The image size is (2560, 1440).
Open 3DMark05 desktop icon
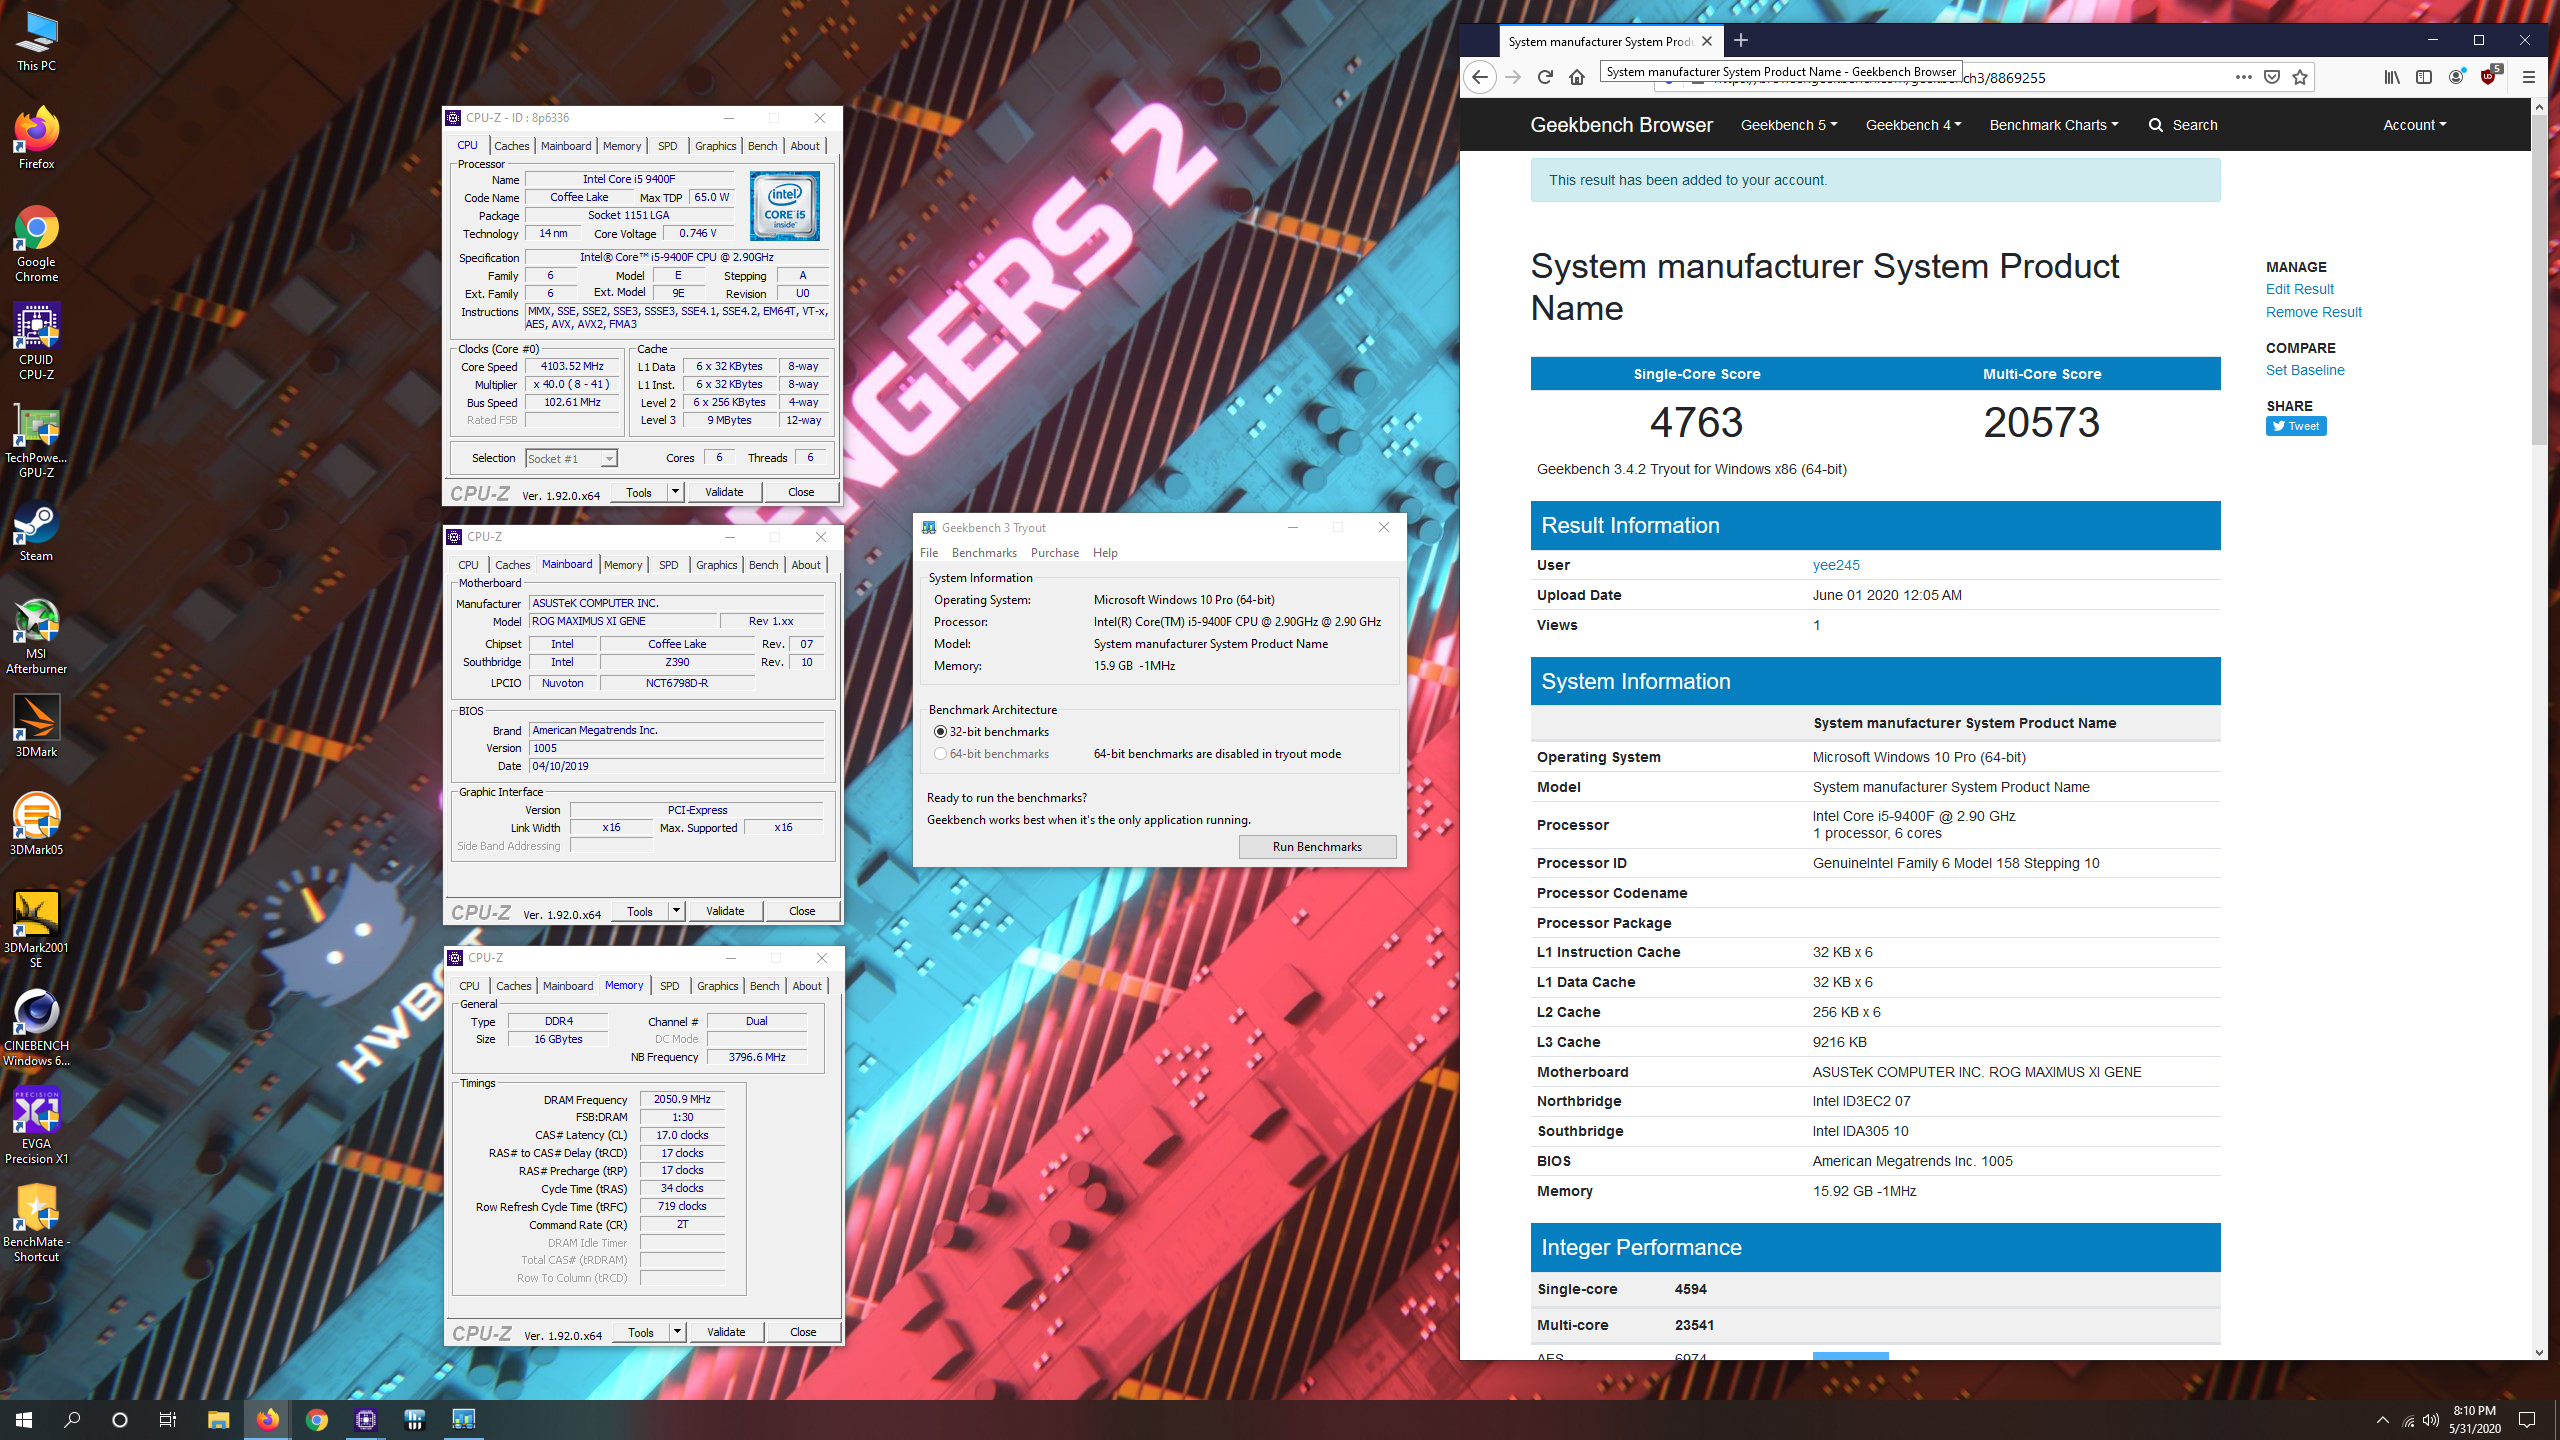click(36, 824)
